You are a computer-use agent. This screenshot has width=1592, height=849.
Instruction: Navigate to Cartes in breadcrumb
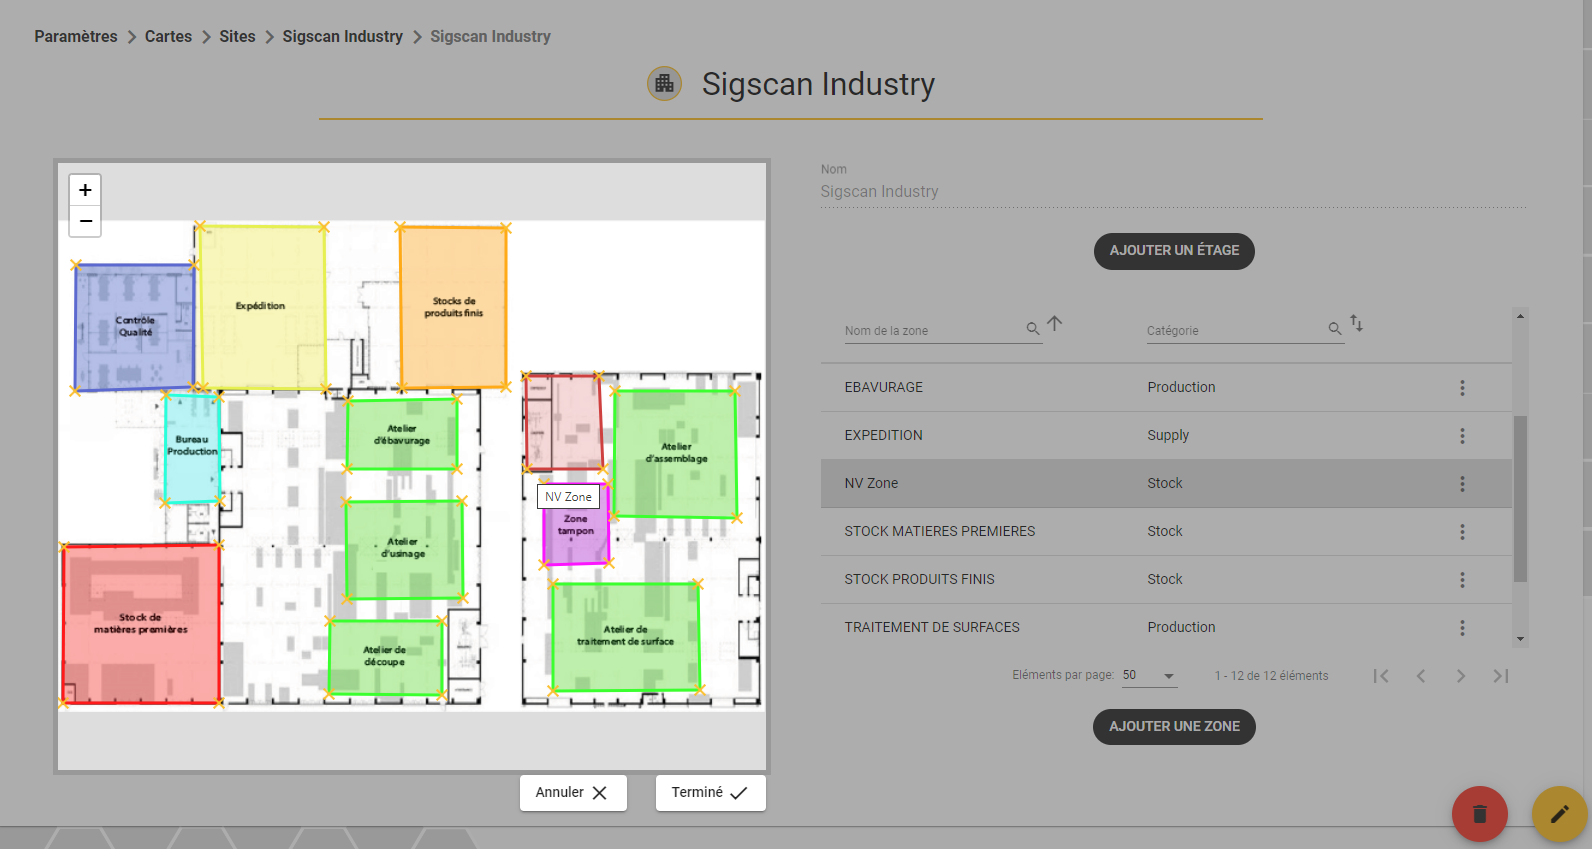[x=168, y=37]
